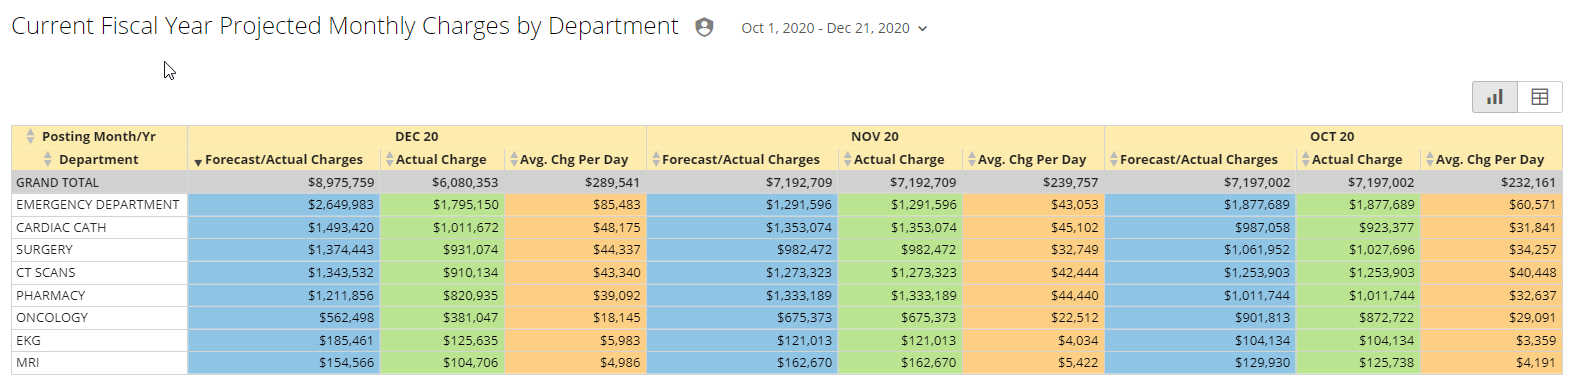Open CARDIAC CATH row label
1572x387 pixels.
tap(61, 227)
